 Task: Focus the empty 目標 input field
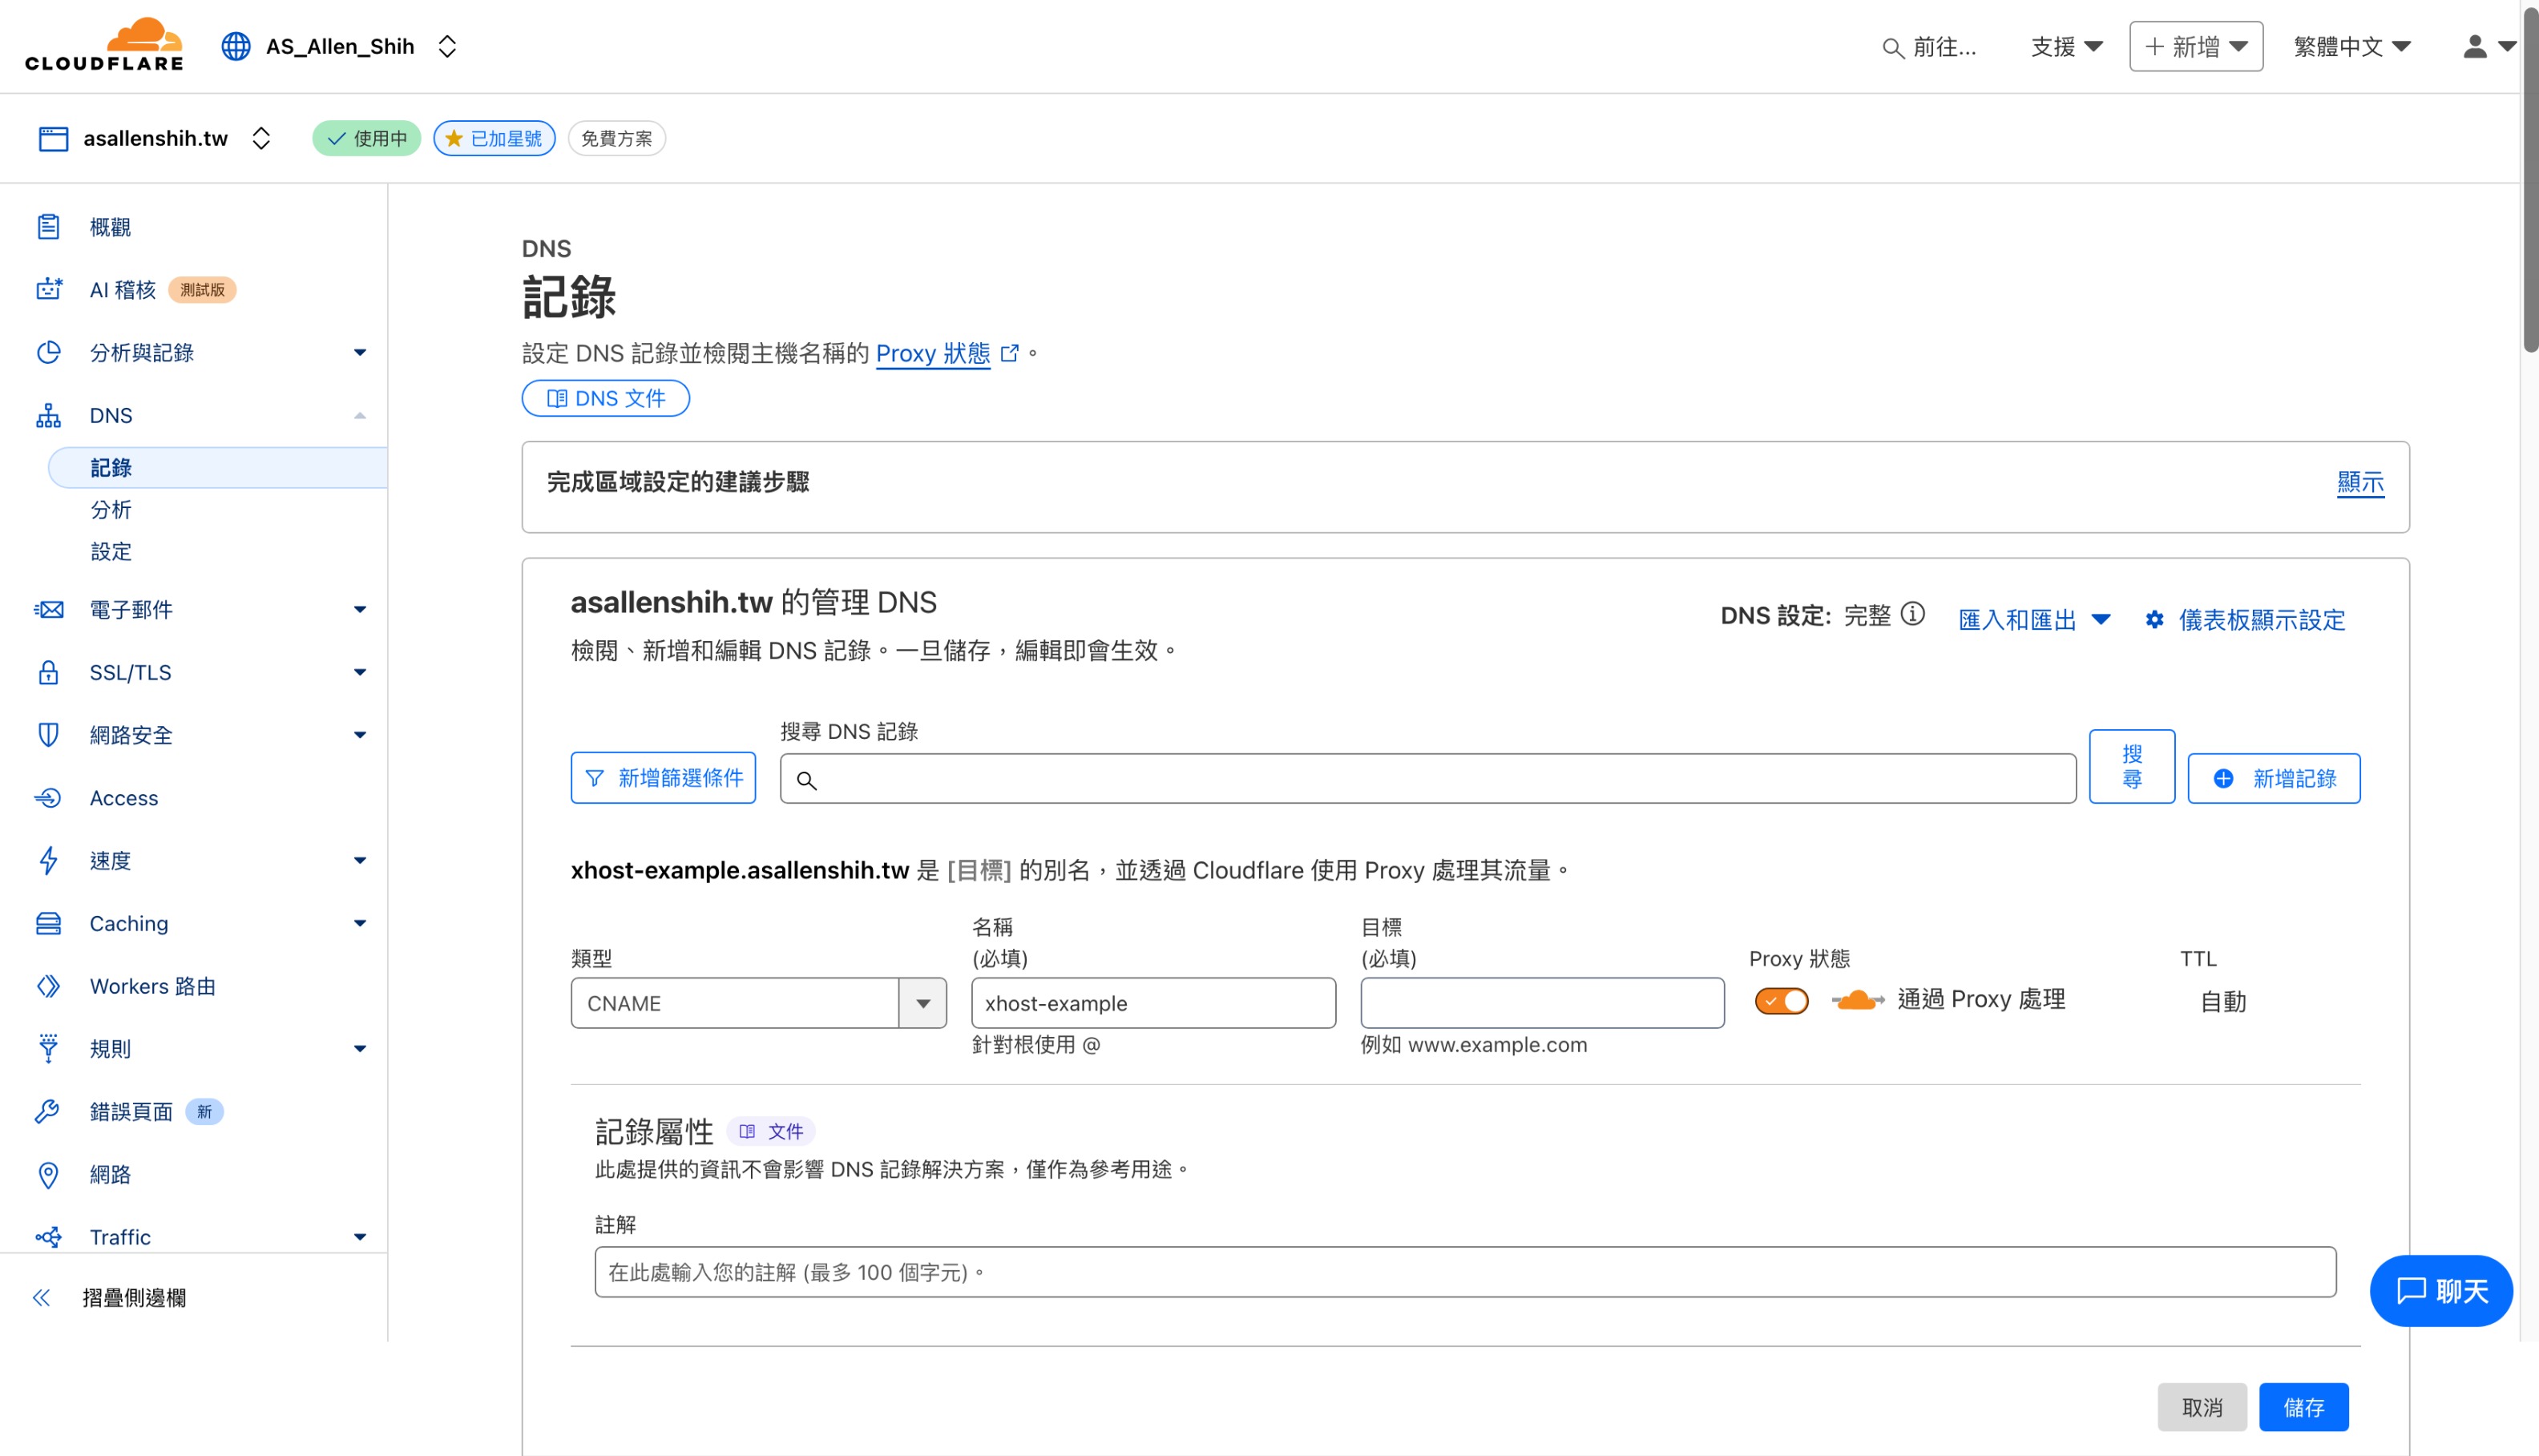(x=1542, y=1003)
